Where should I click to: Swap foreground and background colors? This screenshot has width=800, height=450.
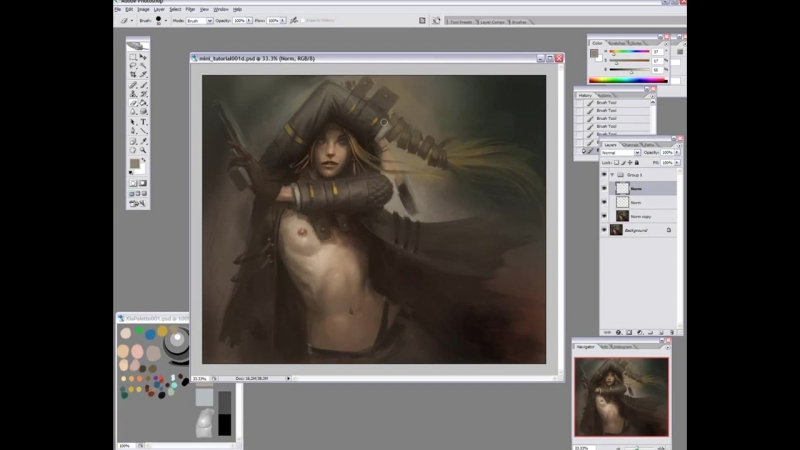click(x=144, y=160)
